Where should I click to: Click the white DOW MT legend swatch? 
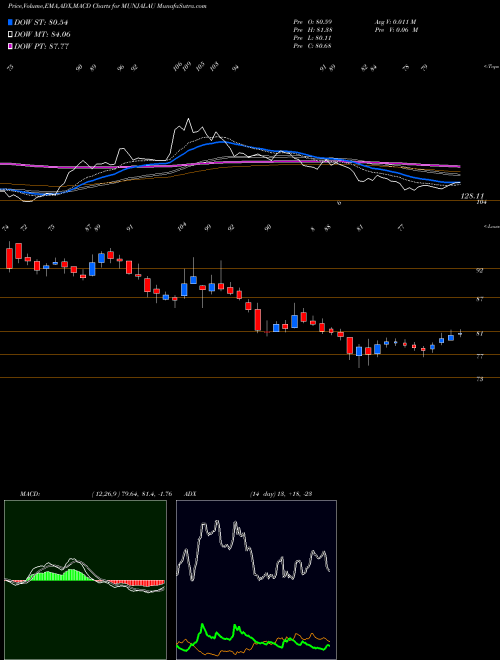[10, 35]
